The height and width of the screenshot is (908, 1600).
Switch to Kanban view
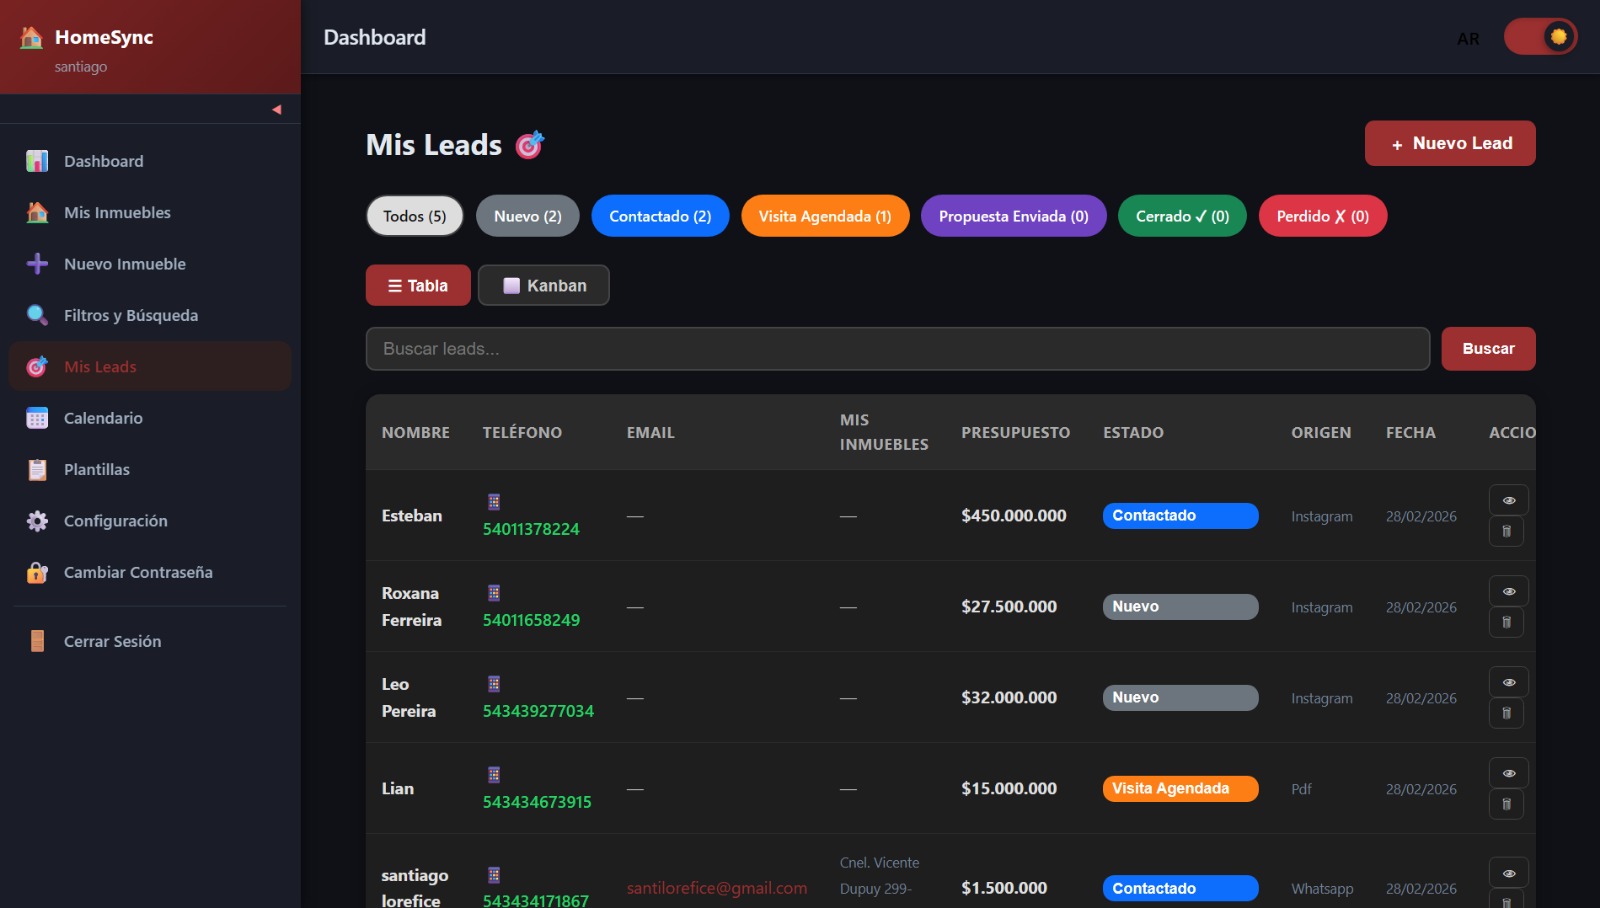tap(544, 286)
